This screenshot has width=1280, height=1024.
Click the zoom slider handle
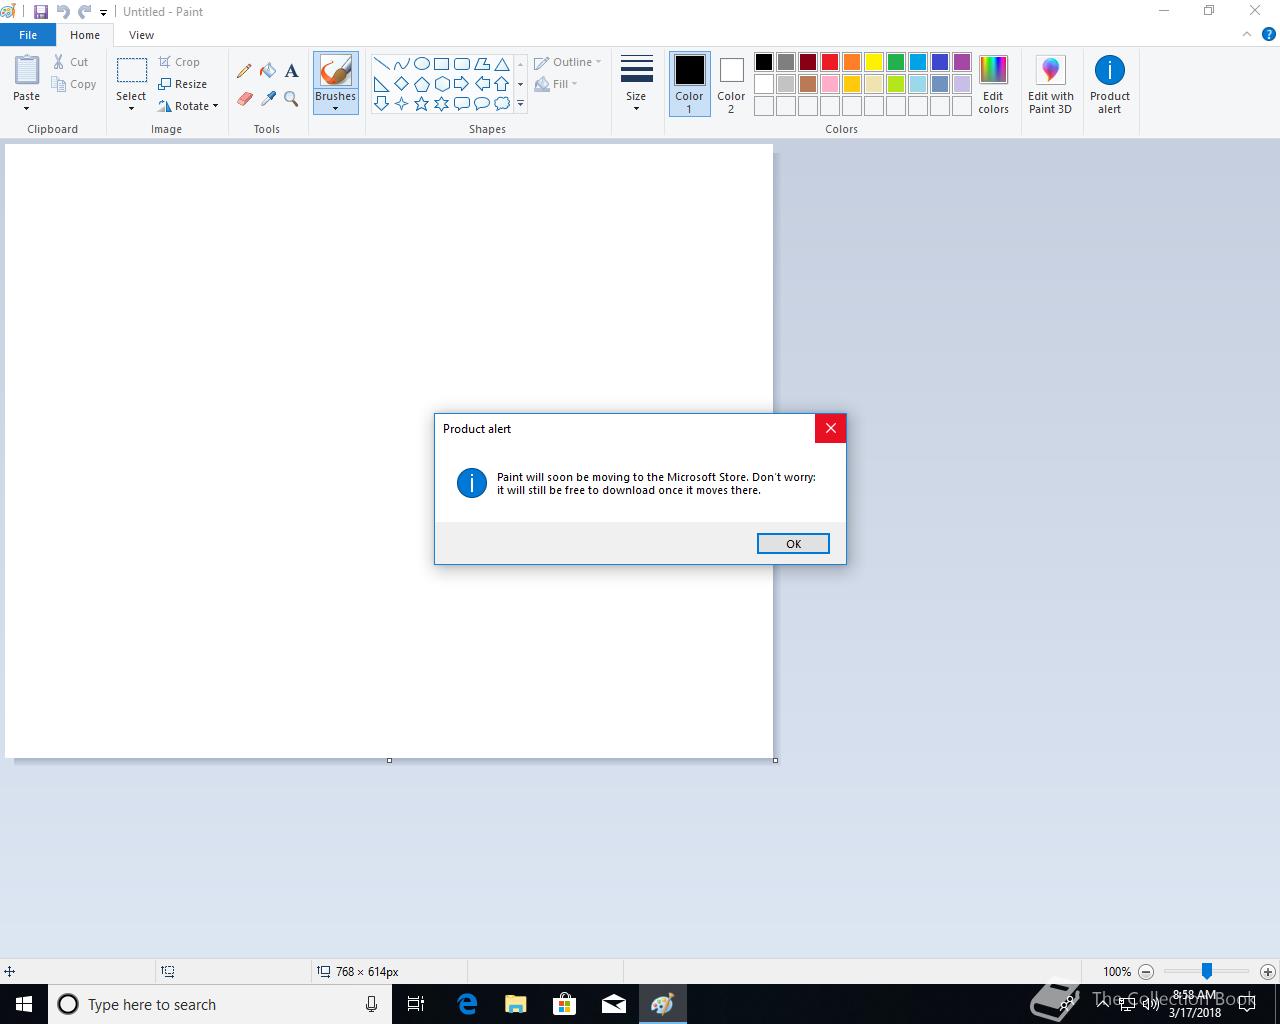point(1207,971)
